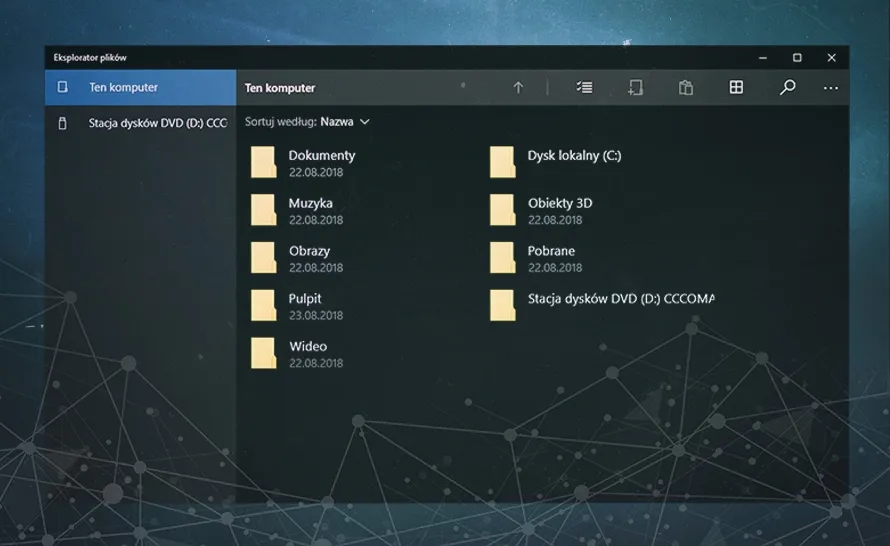This screenshot has width=890, height=546.
Task: Select the Obiekty 3D label
Action: [560, 203]
